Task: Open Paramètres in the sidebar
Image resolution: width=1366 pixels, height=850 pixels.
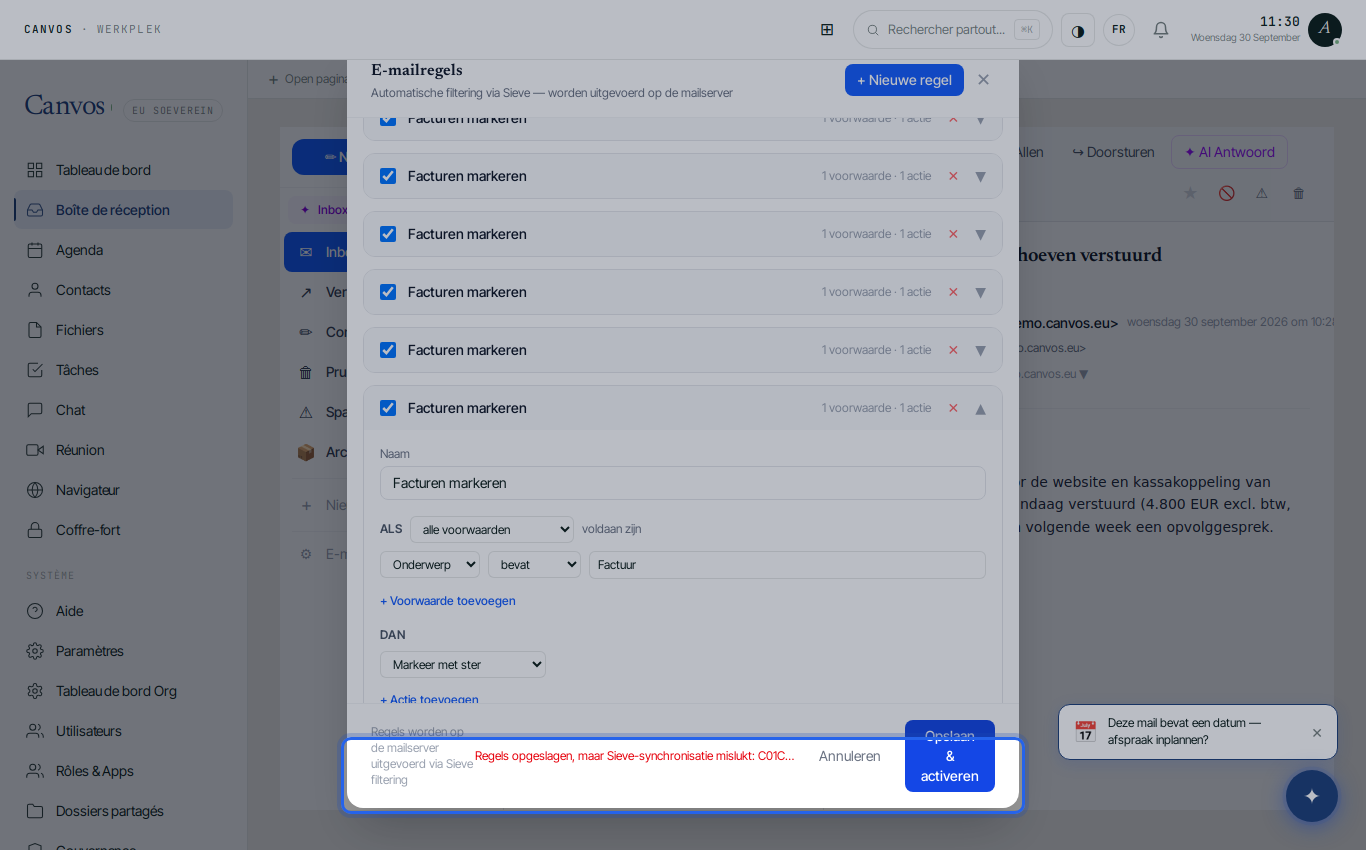Action: point(124,651)
